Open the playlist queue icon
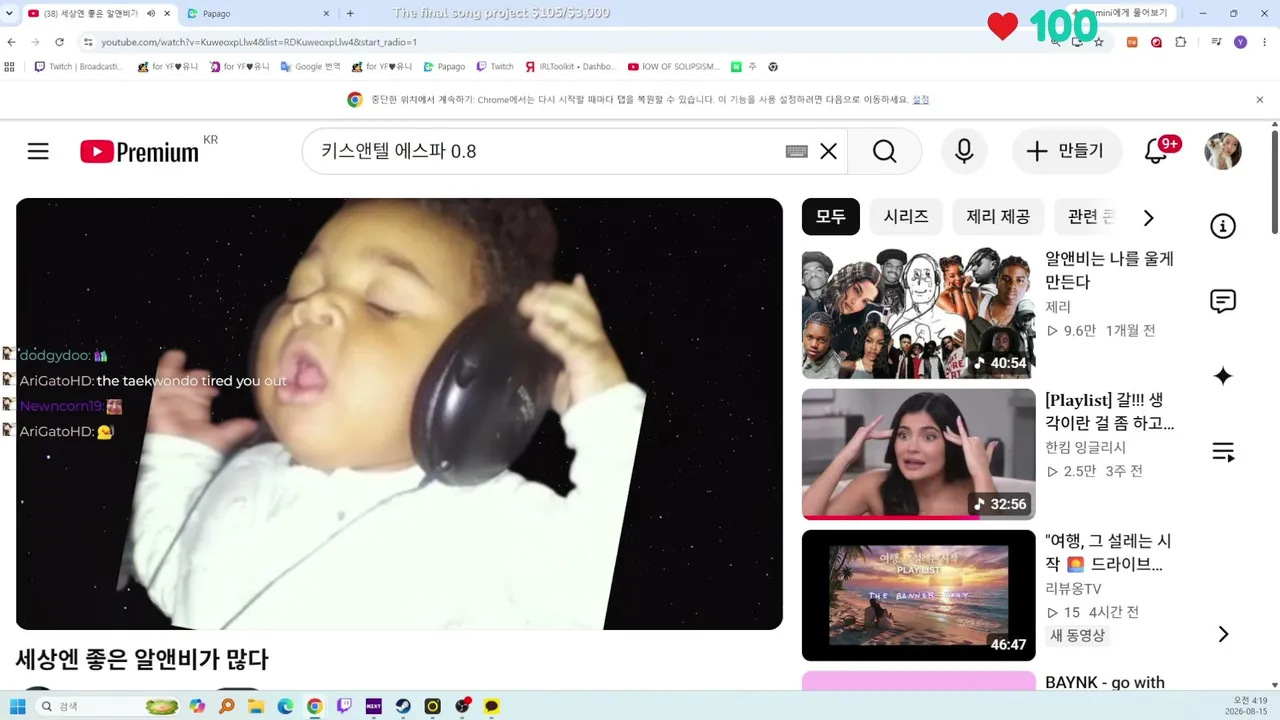The height and width of the screenshot is (720, 1280). (x=1223, y=452)
